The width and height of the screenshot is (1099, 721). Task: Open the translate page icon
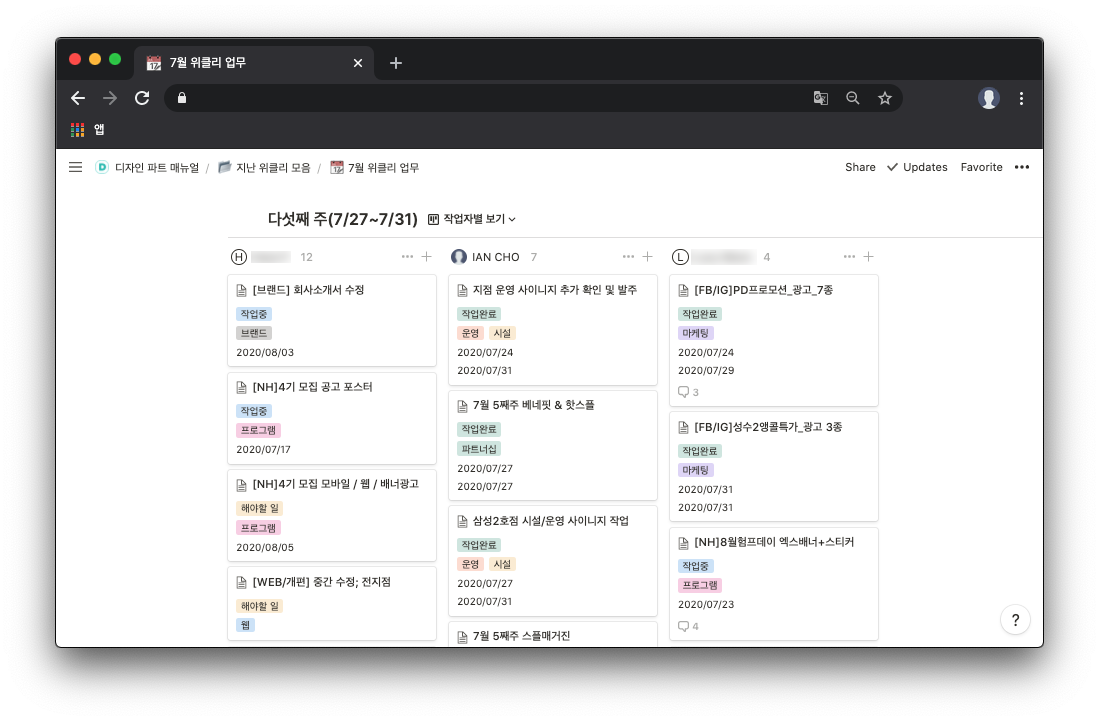click(x=820, y=98)
